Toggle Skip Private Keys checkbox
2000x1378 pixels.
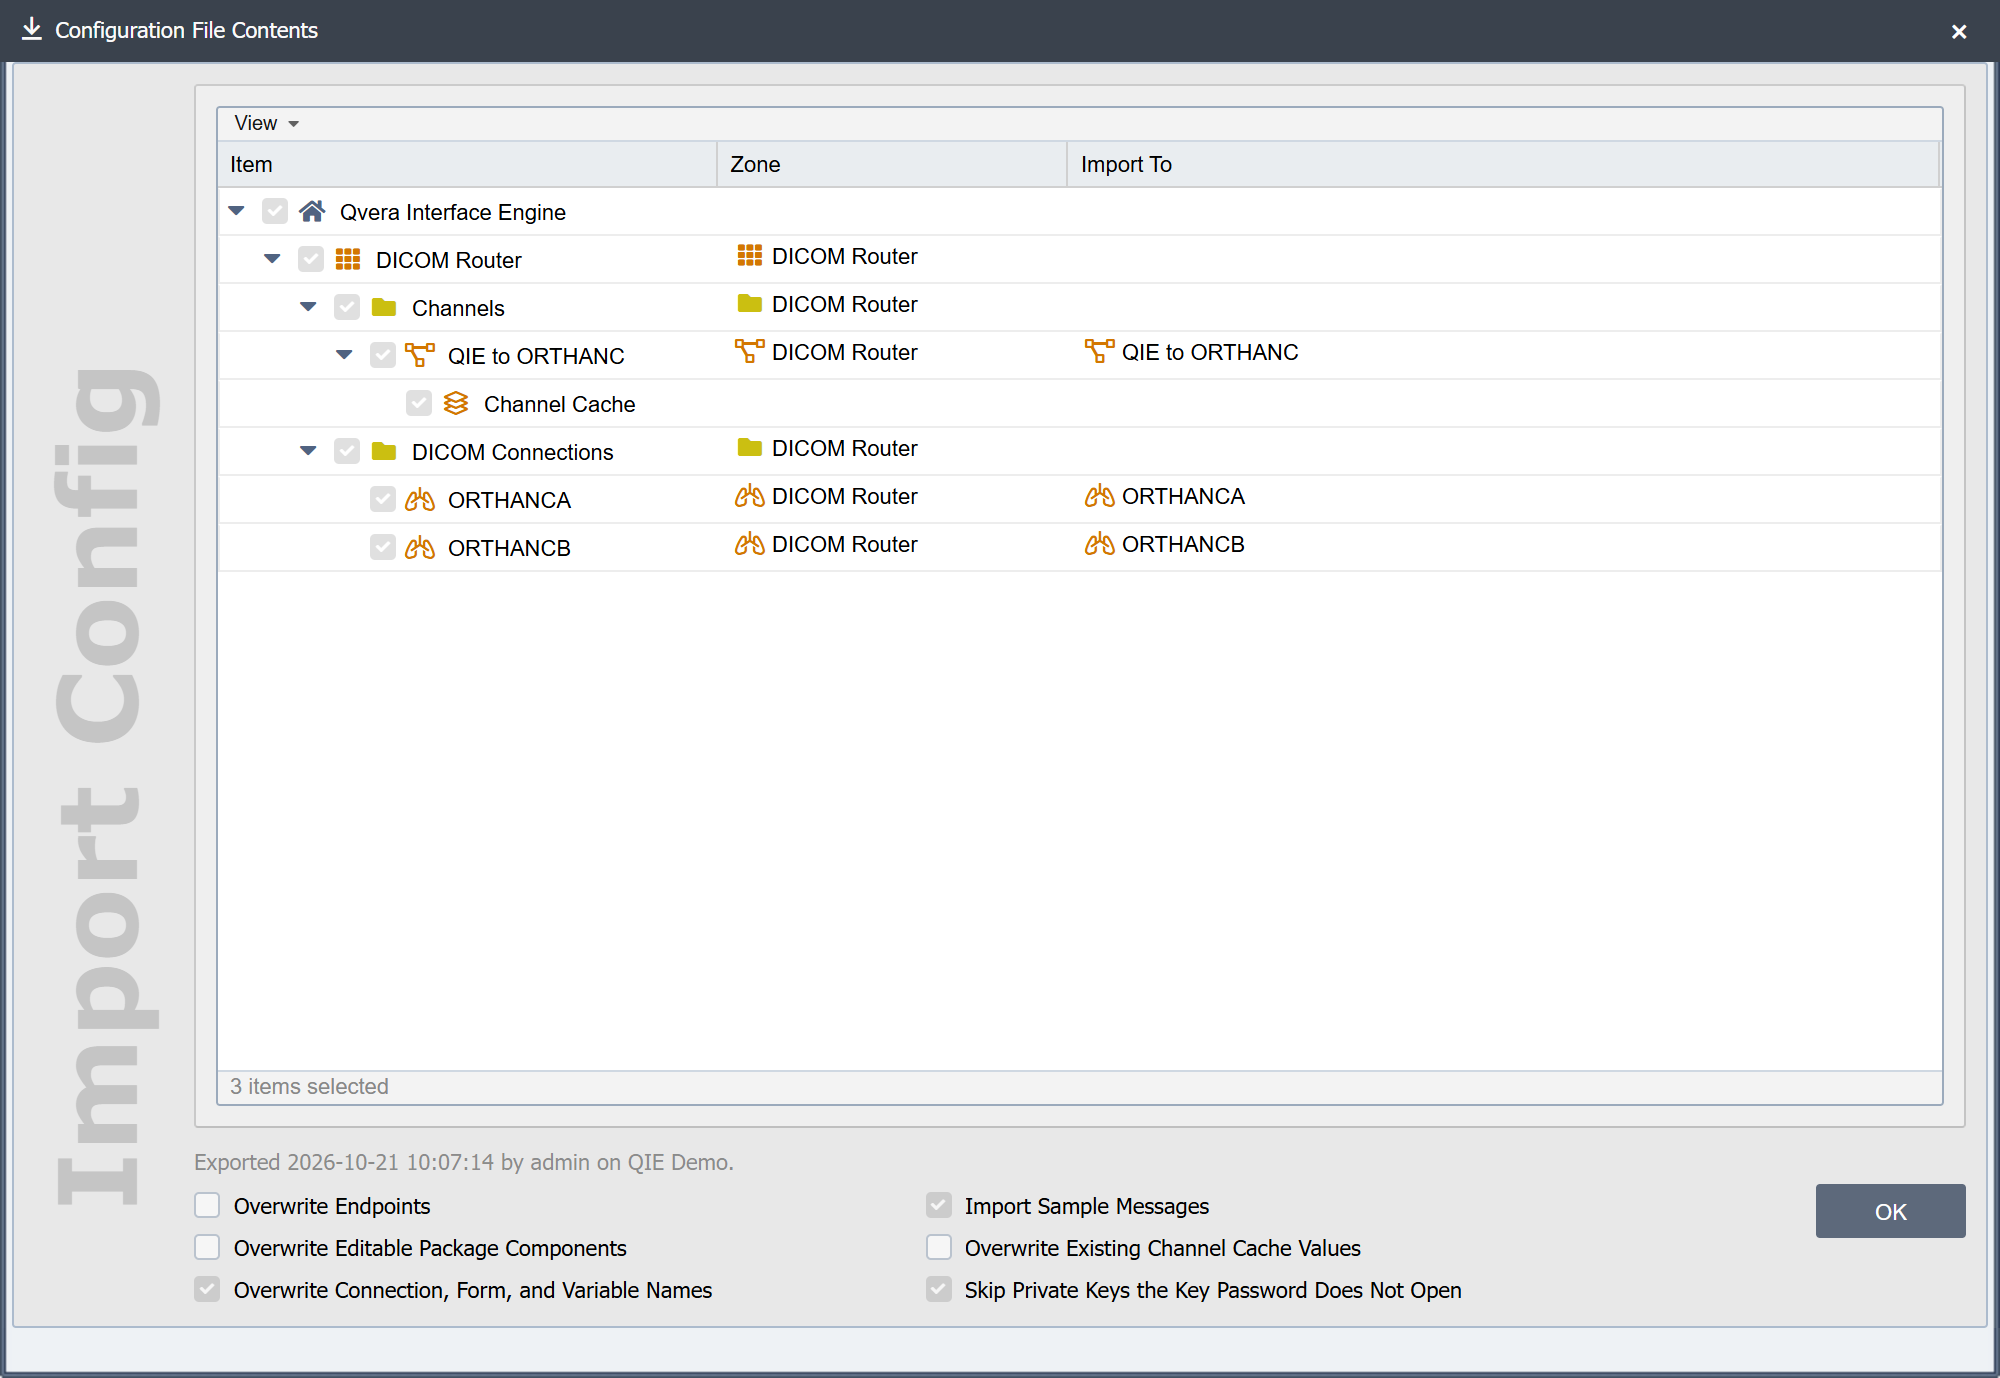click(x=938, y=1289)
